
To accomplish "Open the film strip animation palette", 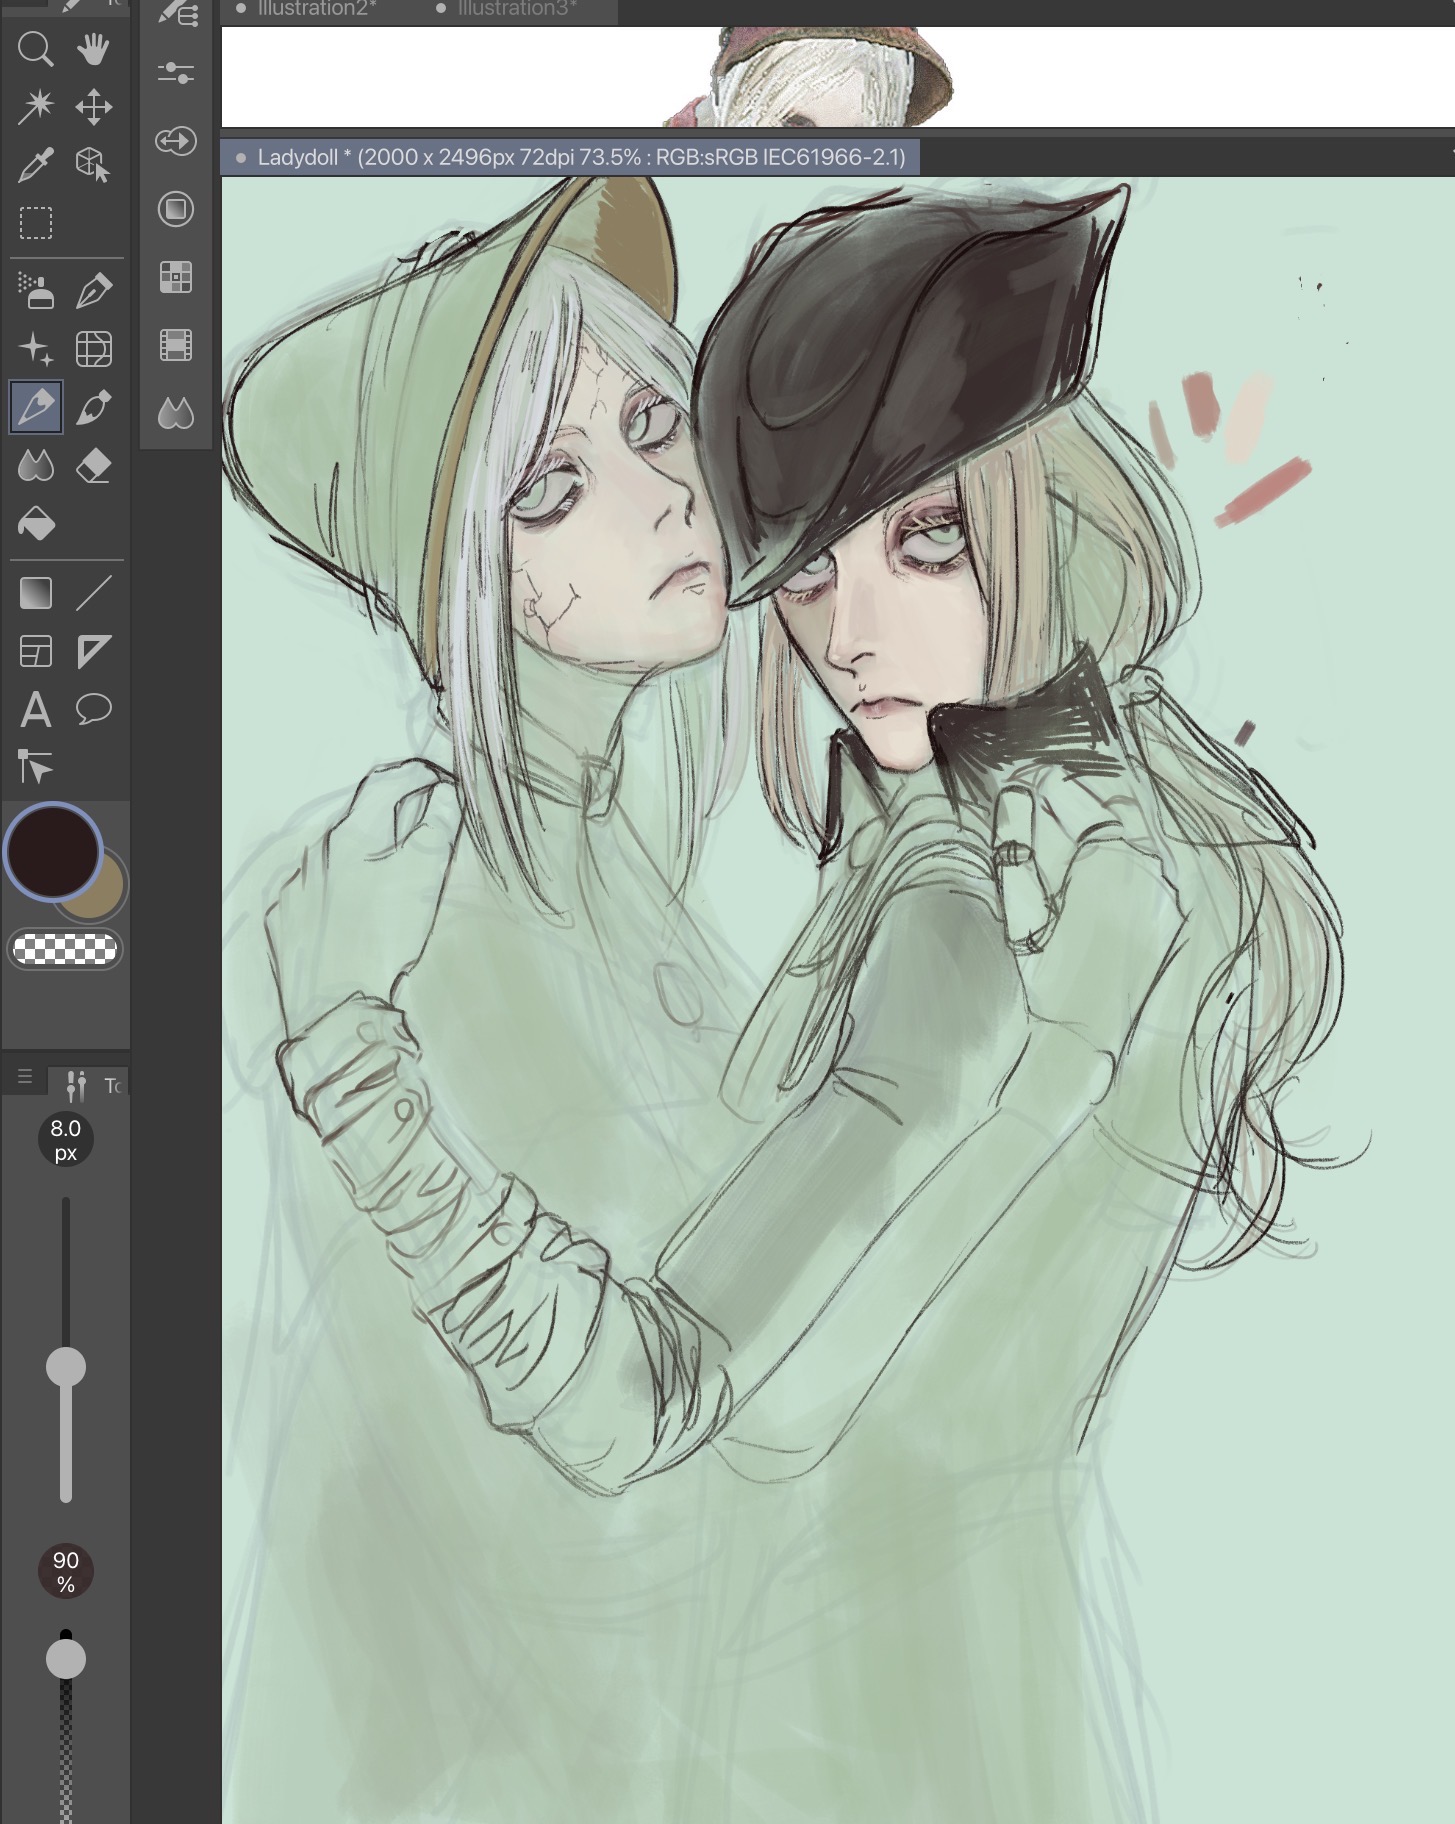I will pyautogui.click(x=176, y=346).
